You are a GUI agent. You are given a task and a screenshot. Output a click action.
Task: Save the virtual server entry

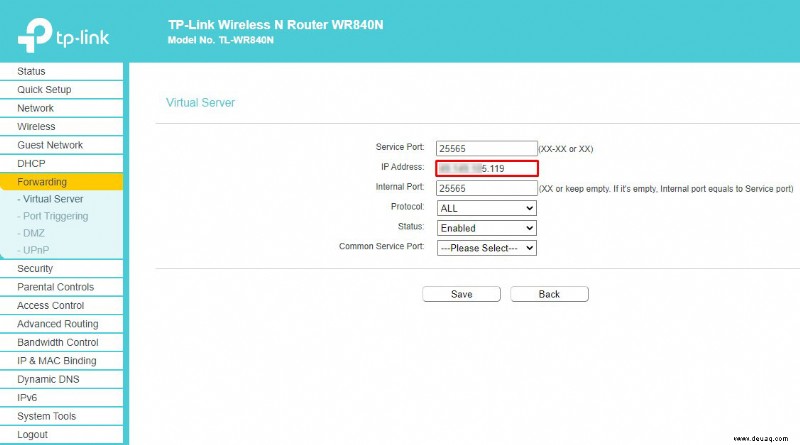coord(461,294)
